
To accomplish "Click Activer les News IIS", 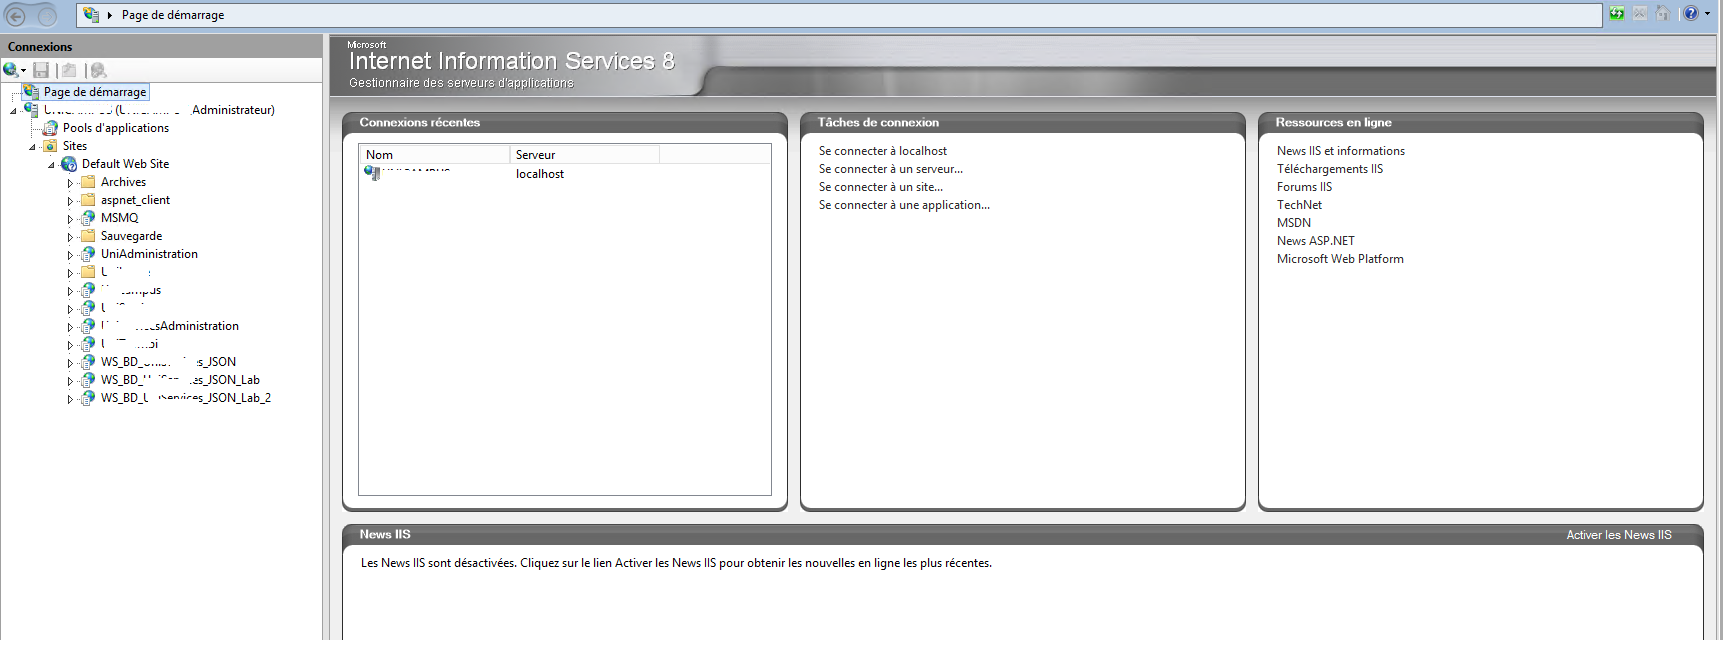I will 1618,535.
